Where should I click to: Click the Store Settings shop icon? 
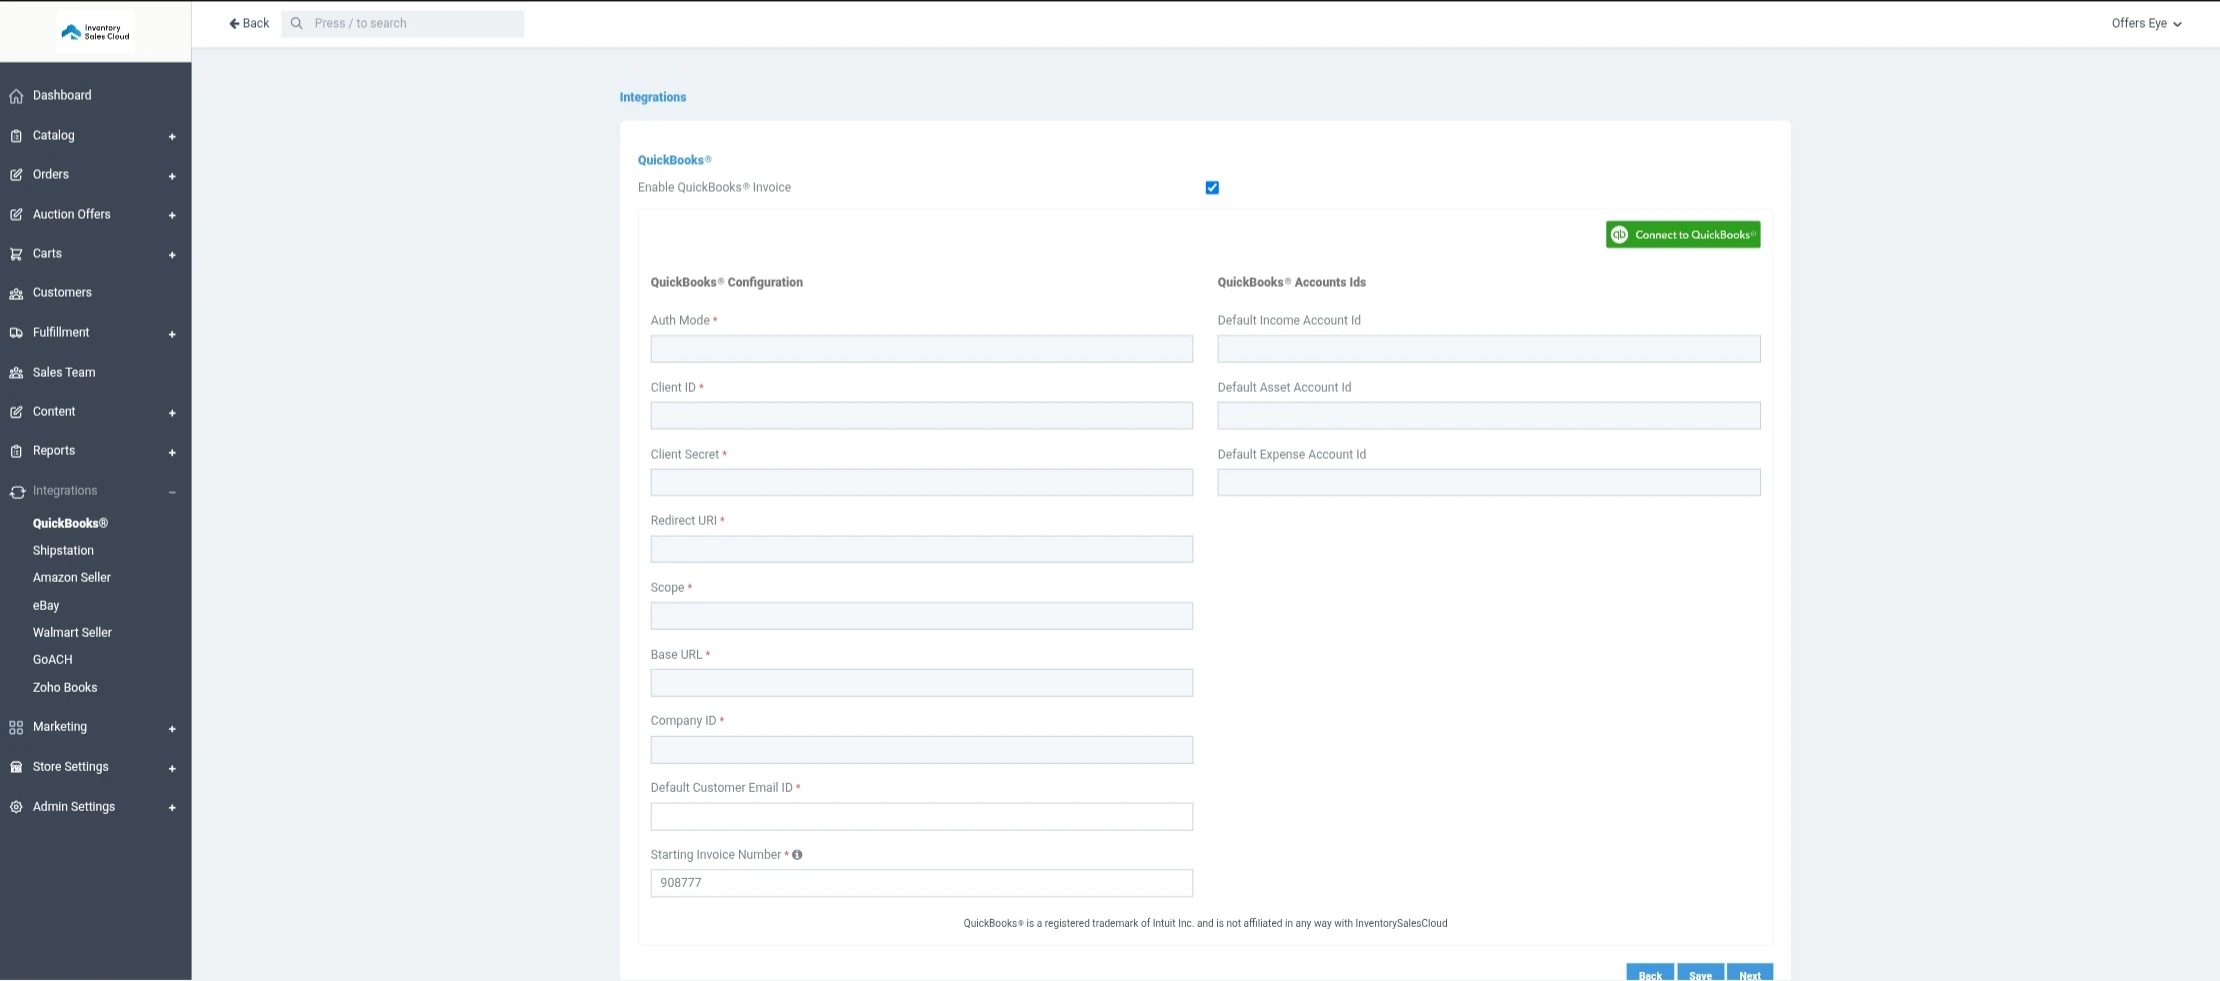click(x=16, y=767)
